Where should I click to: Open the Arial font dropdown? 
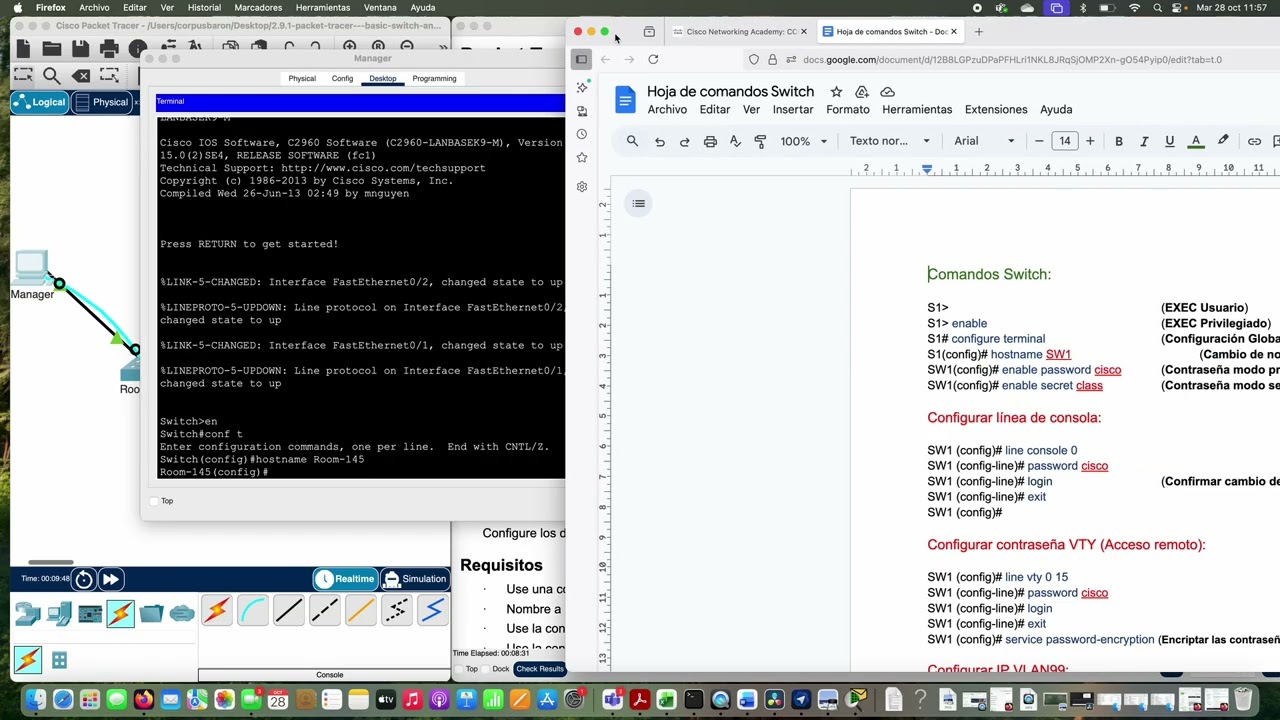tap(984, 141)
